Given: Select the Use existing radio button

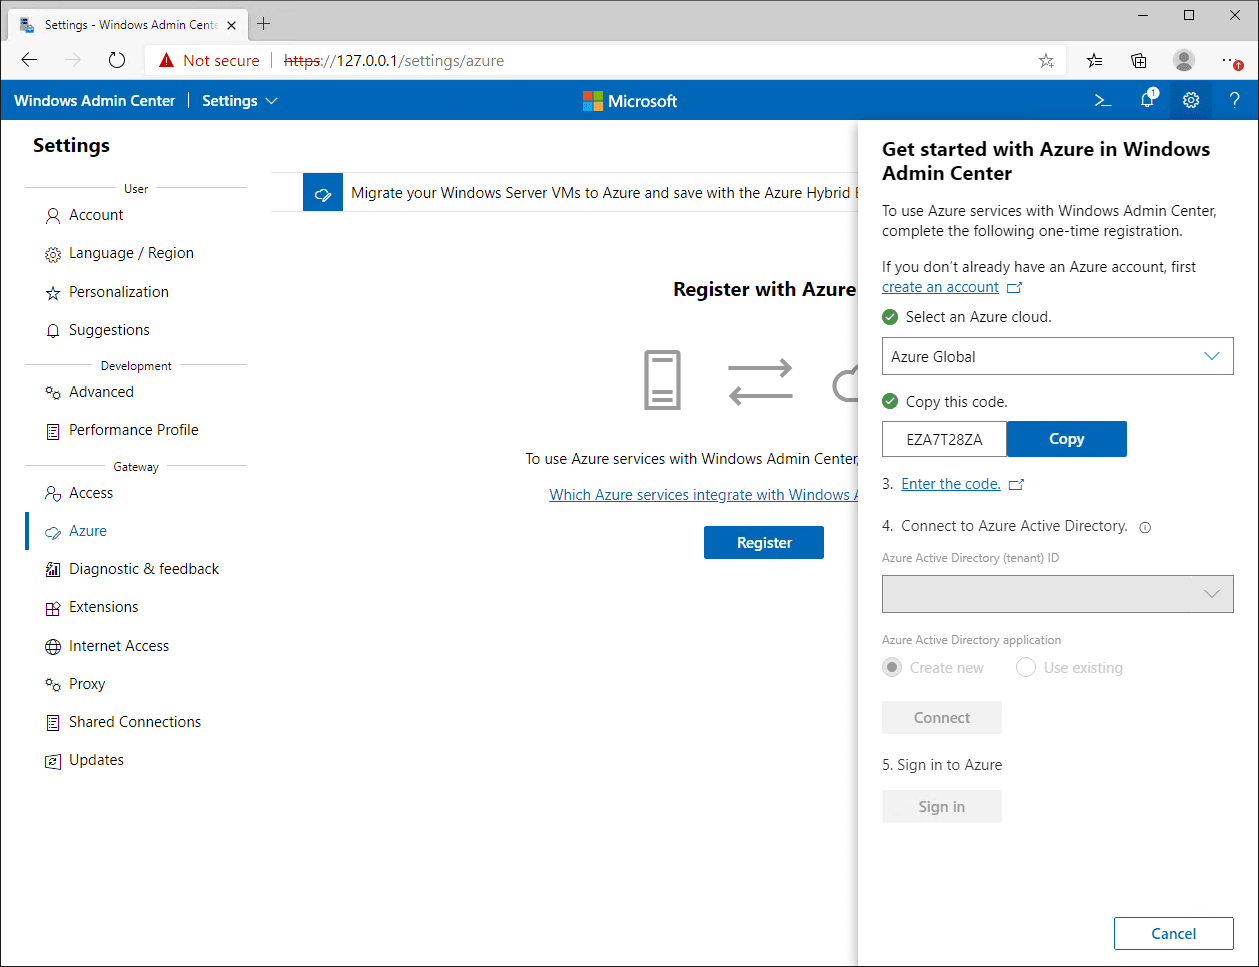Looking at the screenshot, I should (1026, 668).
